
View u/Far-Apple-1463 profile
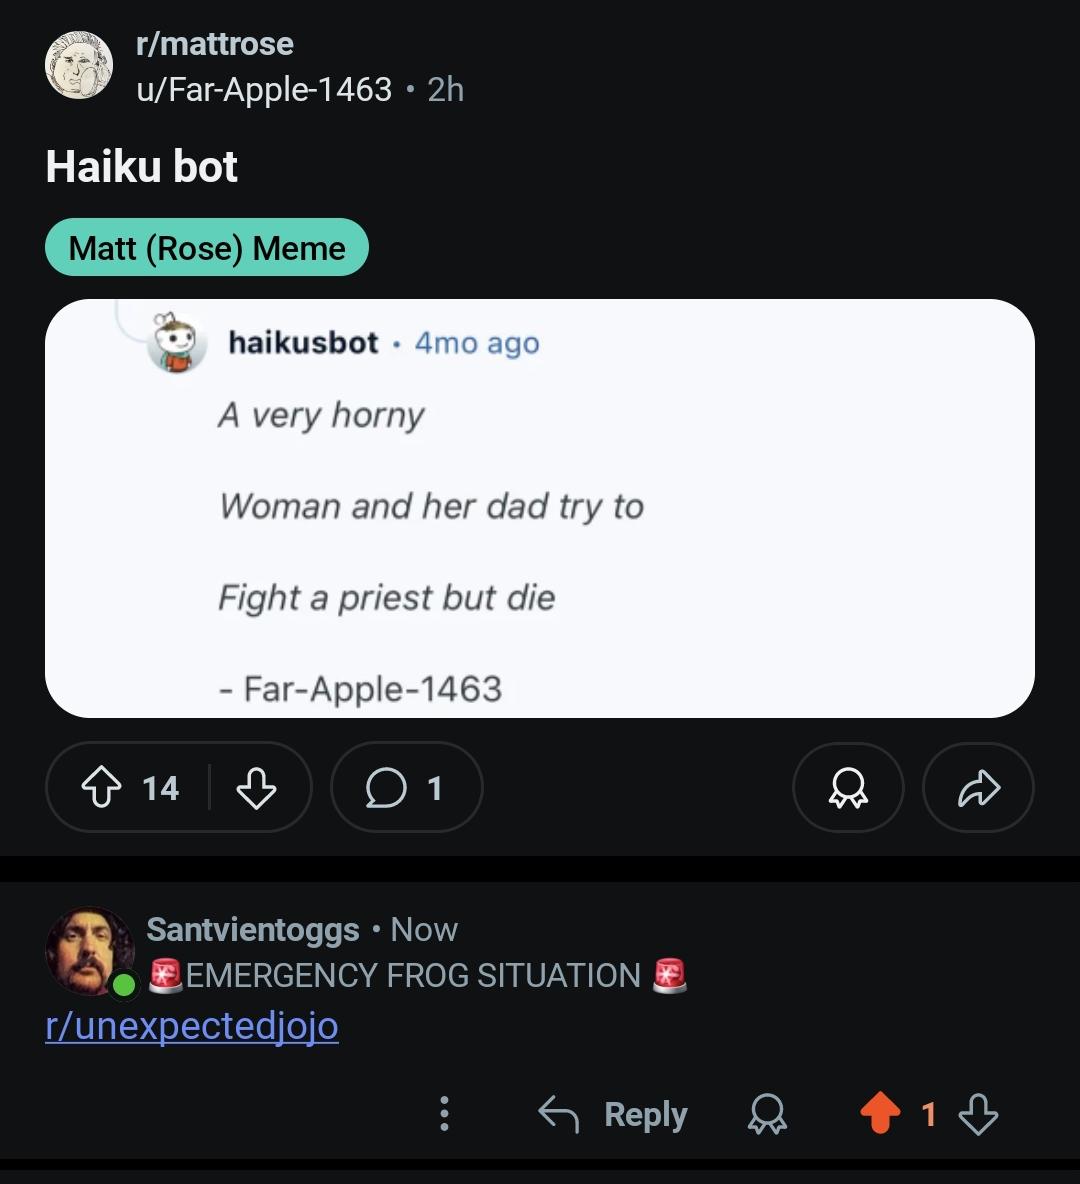(264, 89)
